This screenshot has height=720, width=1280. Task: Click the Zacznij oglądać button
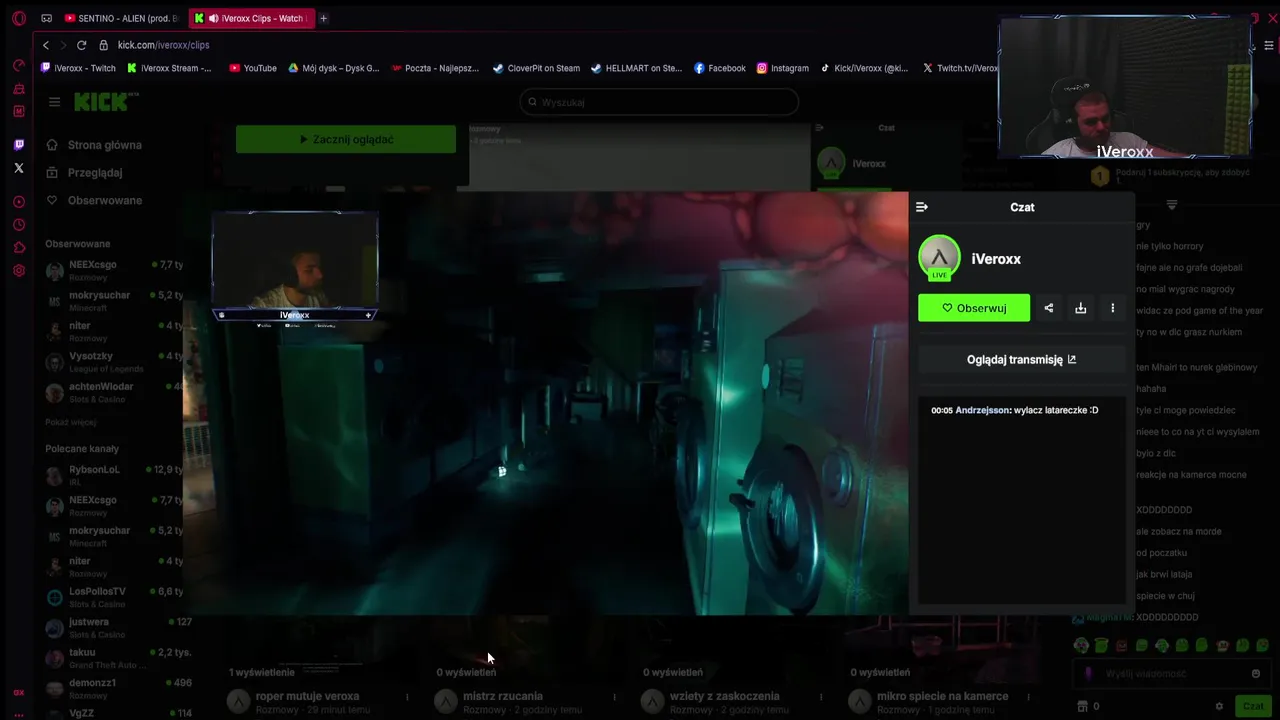(x=346, y=139)
